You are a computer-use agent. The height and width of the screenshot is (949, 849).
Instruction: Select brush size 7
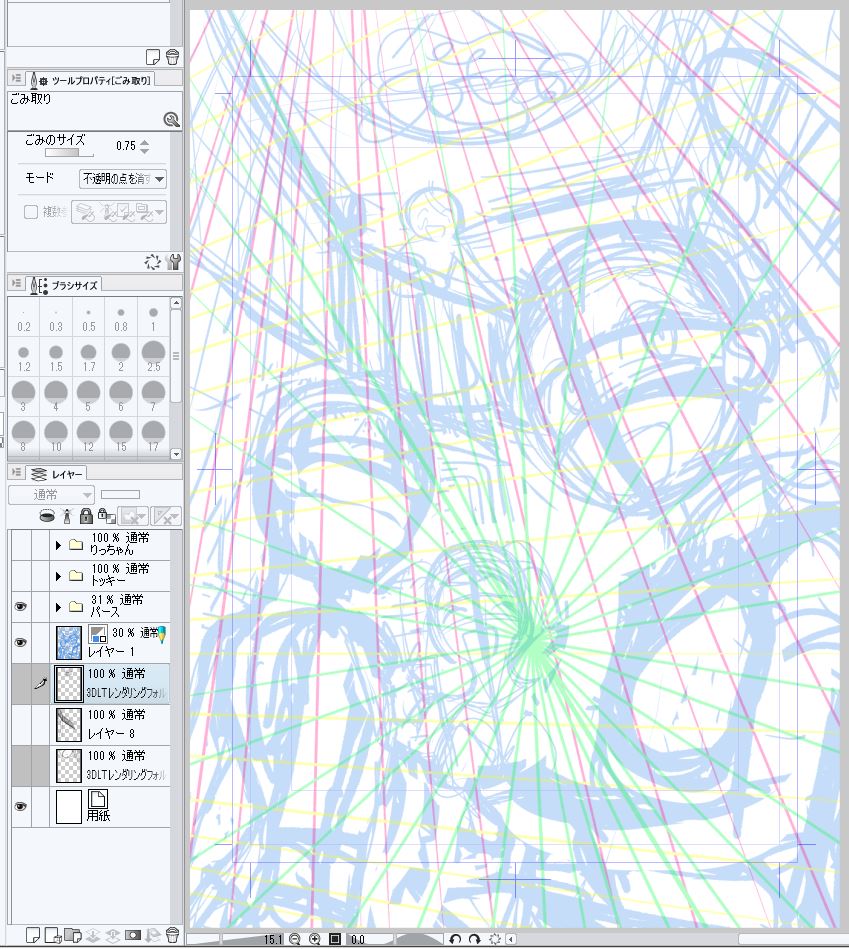[153, 397]
